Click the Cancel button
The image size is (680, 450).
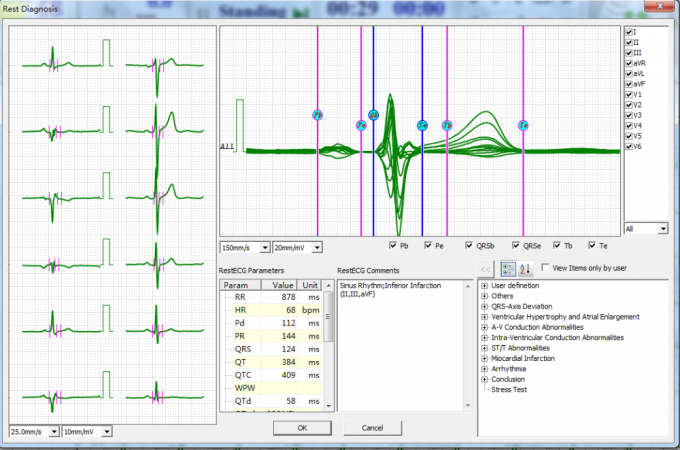coord(373,428)
